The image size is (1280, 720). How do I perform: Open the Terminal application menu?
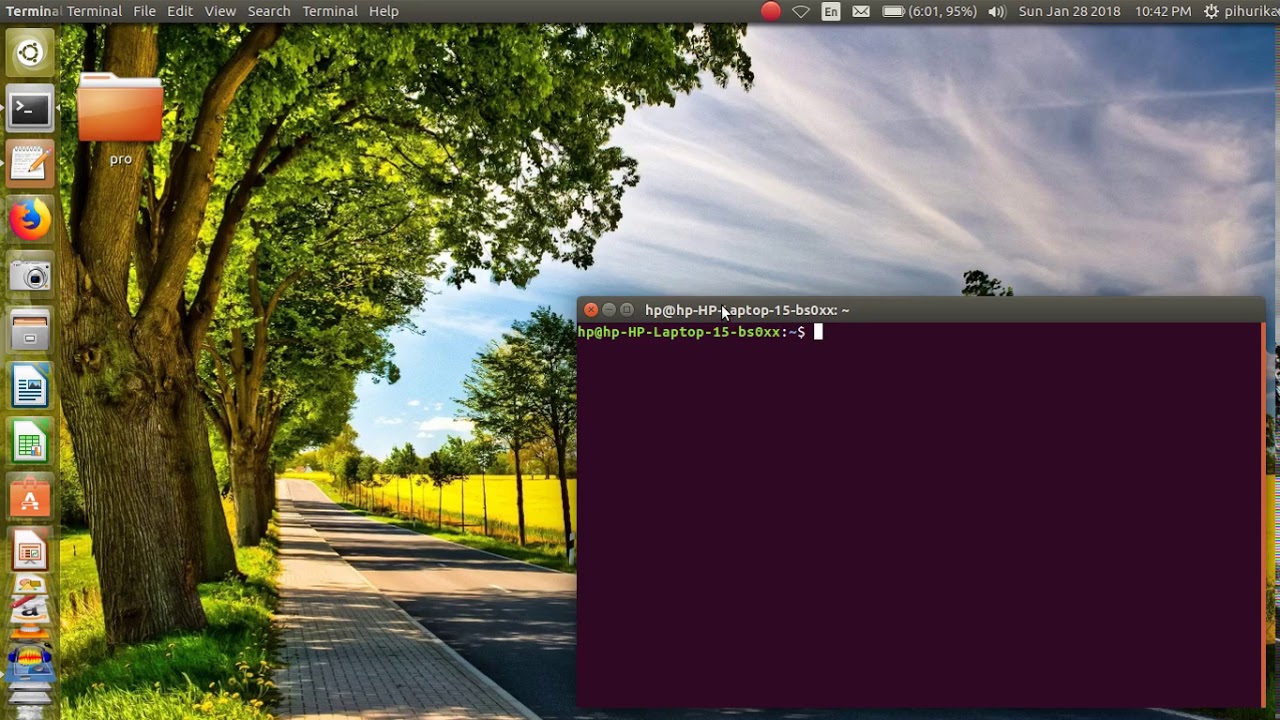[330, 11]
